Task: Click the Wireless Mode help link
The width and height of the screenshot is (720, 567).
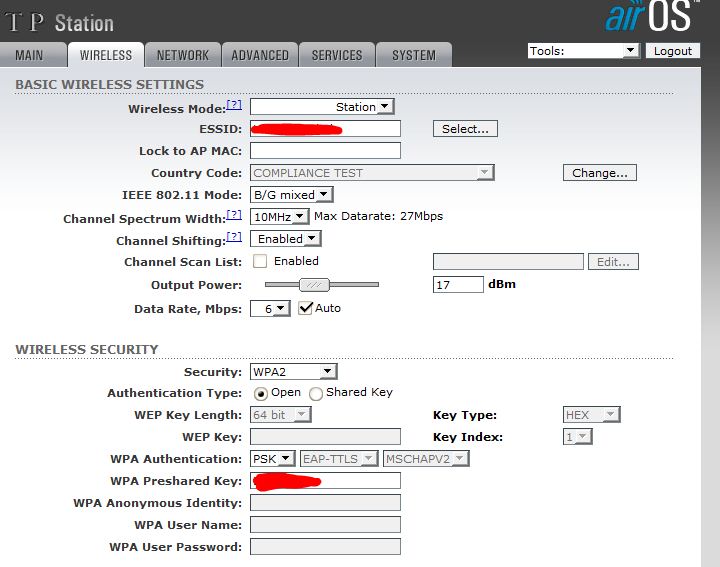Action: coord(234,104)
